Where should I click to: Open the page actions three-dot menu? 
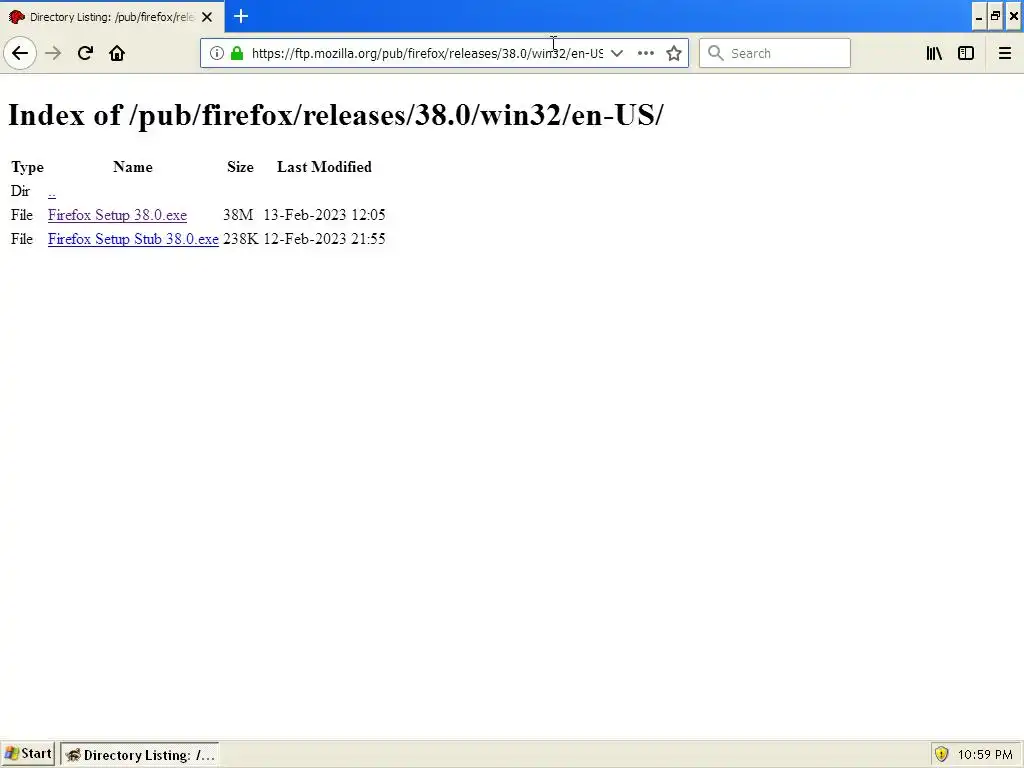(645, 53)
